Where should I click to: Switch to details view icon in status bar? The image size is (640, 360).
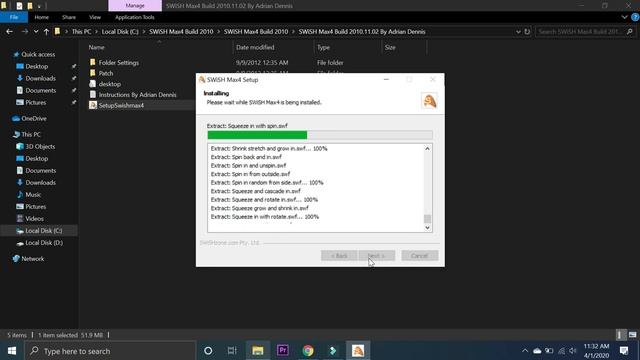[x=620, y=335]
